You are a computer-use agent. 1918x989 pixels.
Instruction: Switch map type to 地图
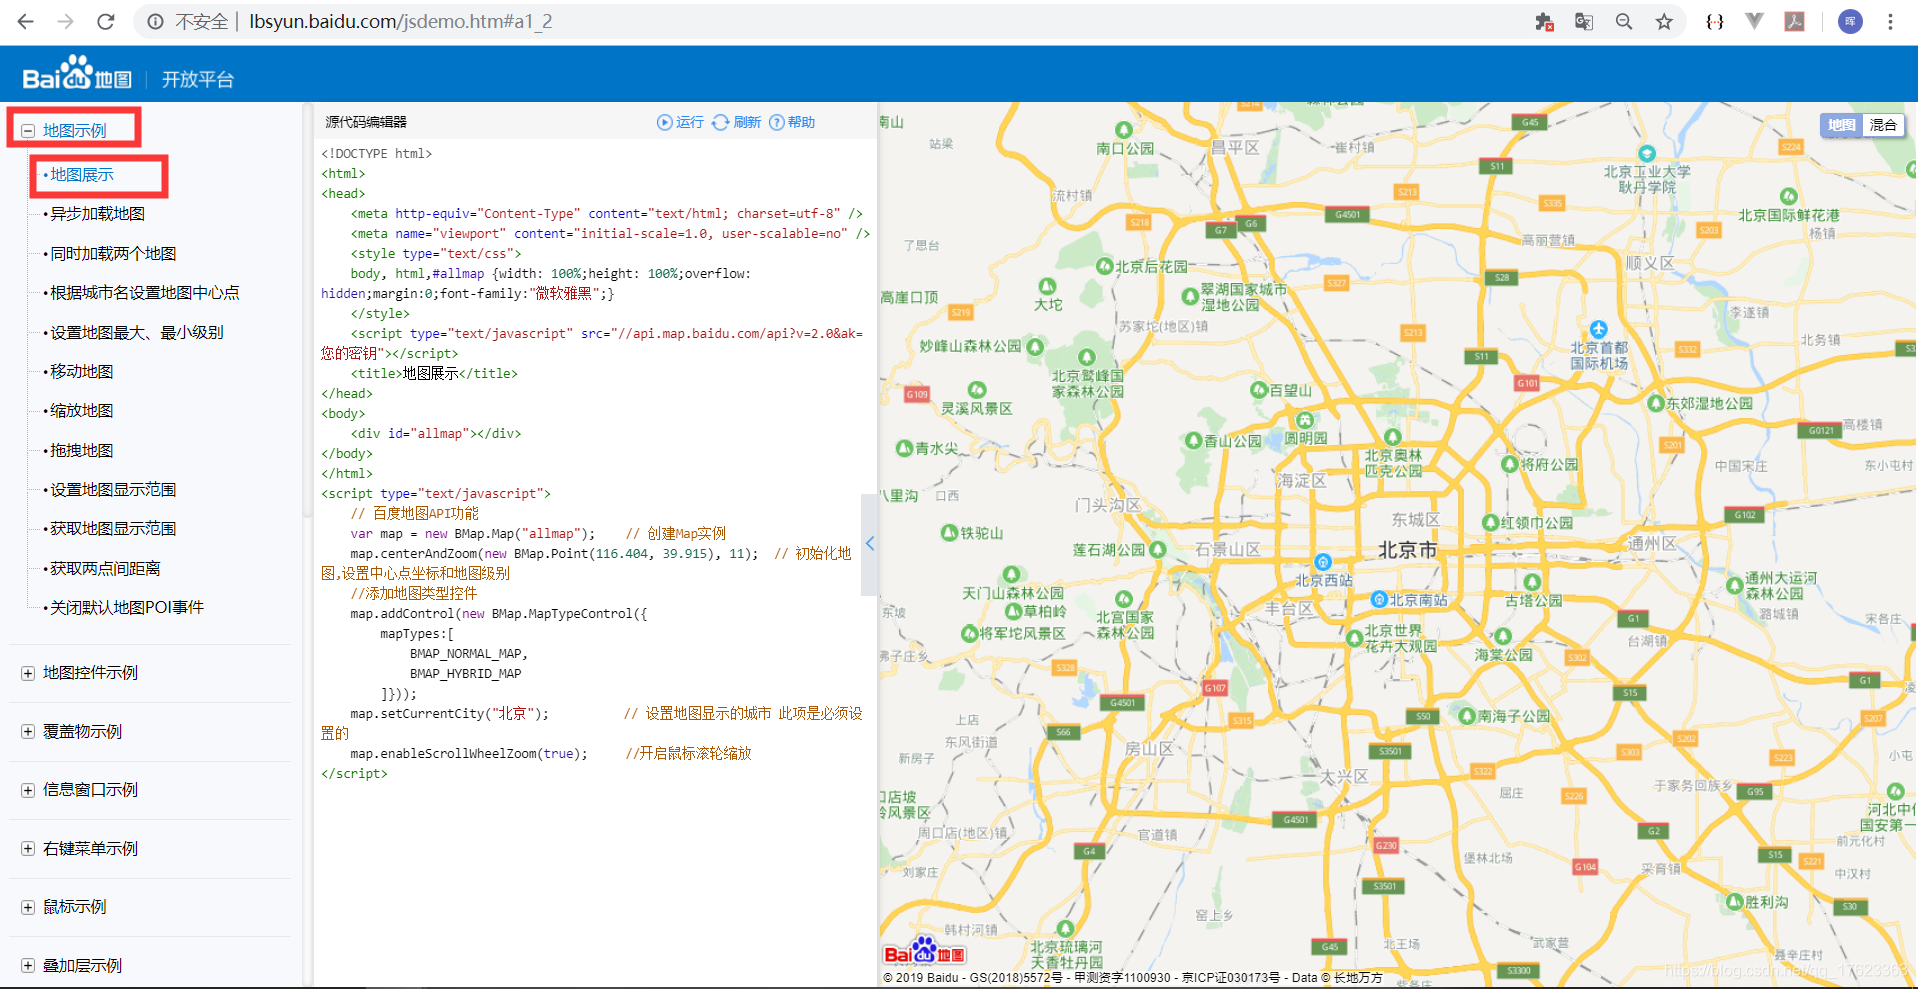pyautogui.click(x=1841, y=125)
